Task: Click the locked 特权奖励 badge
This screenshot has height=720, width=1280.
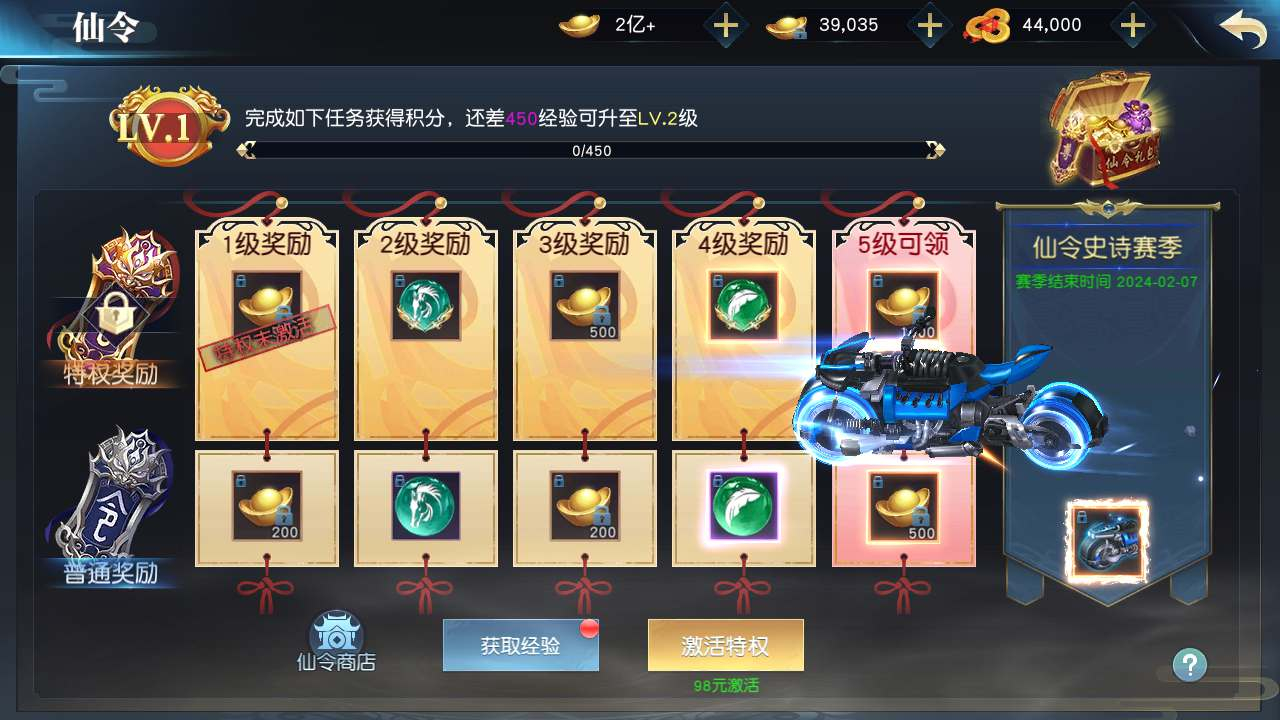Action: tap(114, 310)
